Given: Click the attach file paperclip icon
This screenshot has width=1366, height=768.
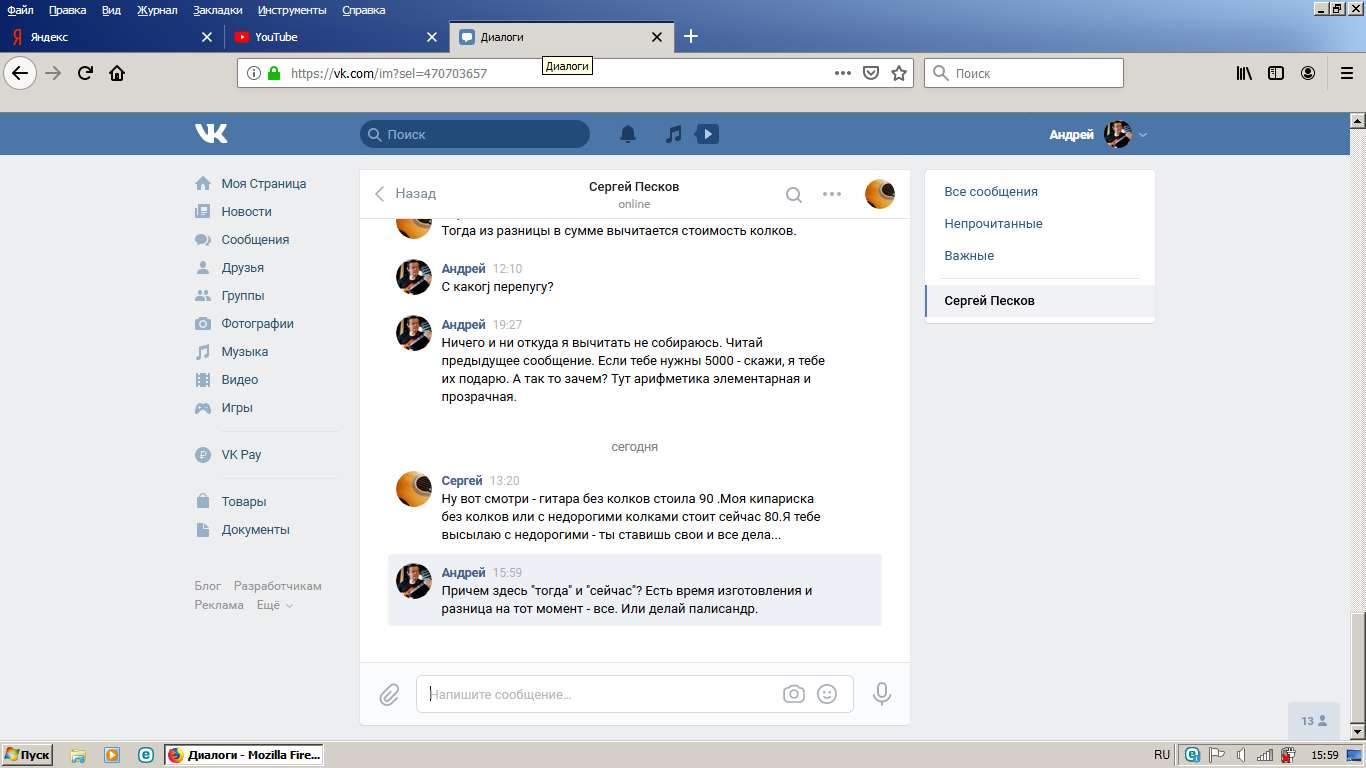Looking at the screenshot, I should [x=389, y=694].
